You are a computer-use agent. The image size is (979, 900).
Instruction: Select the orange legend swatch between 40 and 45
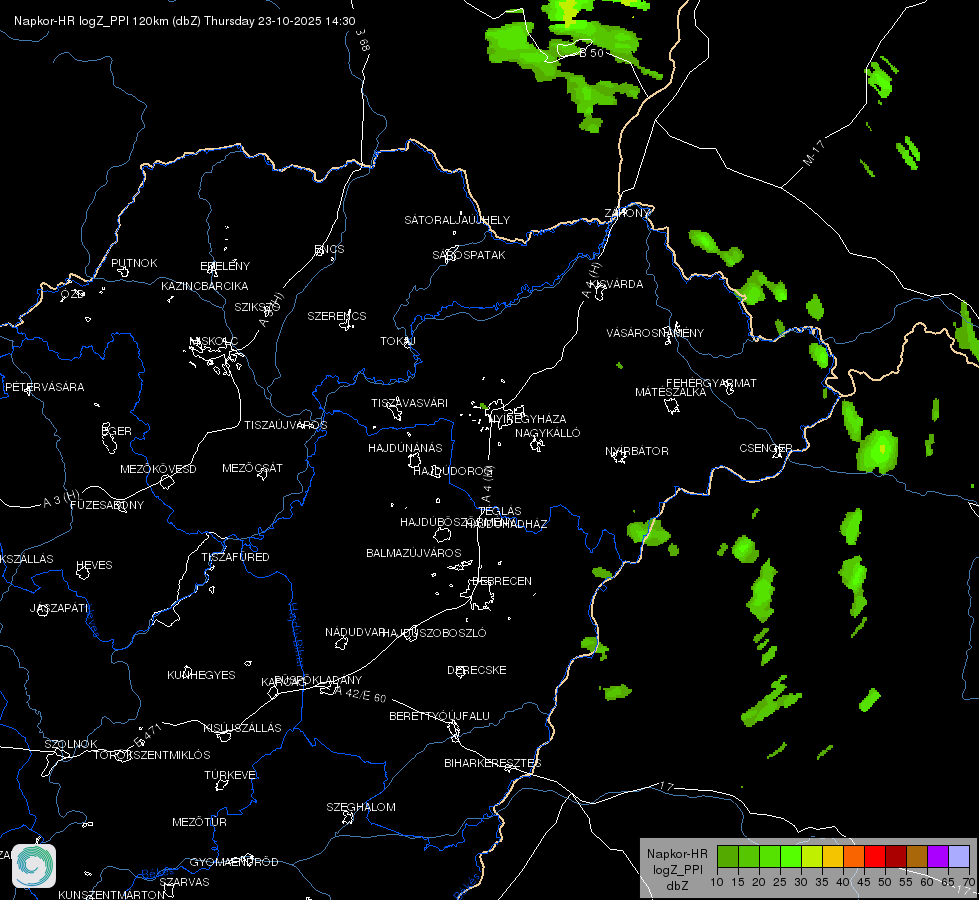point(854,856)
